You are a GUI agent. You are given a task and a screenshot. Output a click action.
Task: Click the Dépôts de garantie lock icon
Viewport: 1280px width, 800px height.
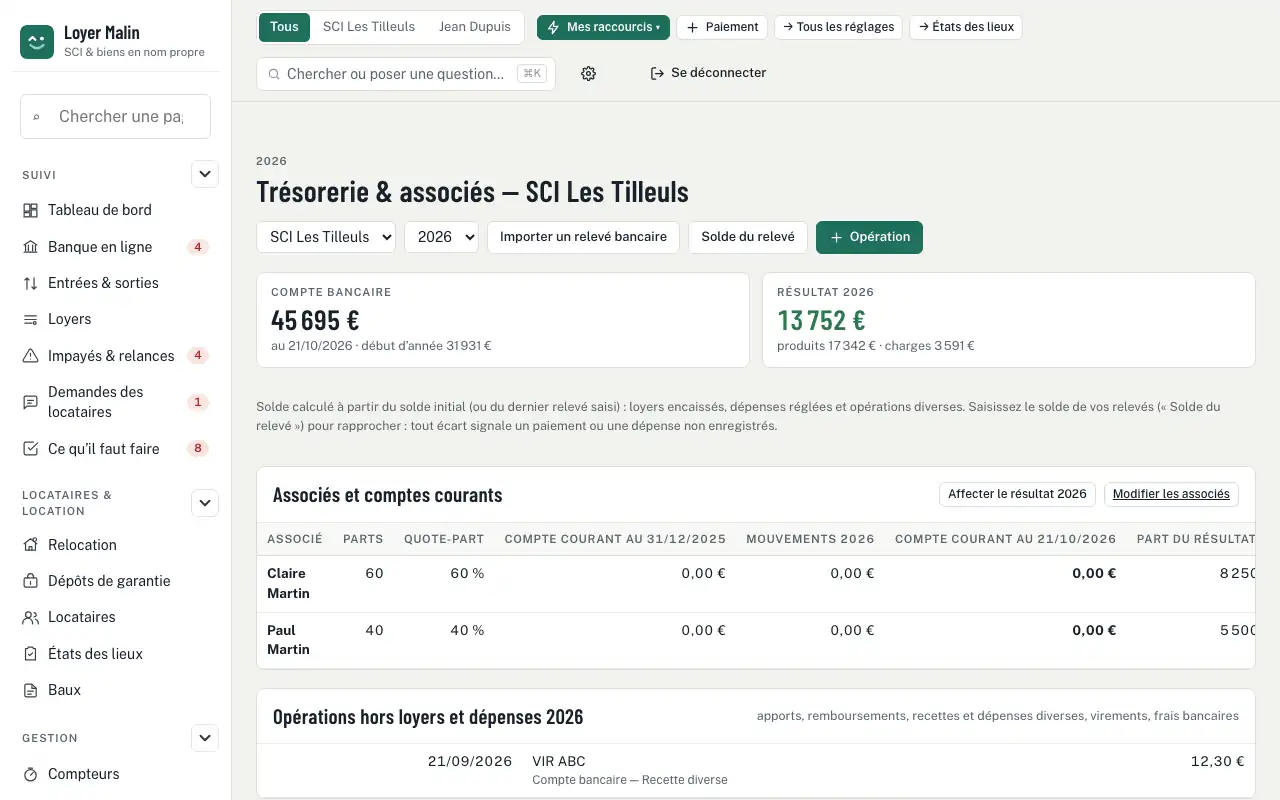tap(30, 581)
